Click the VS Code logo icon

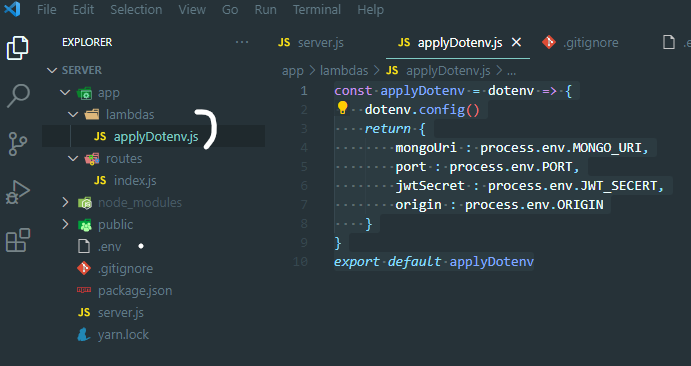point(12,9)
